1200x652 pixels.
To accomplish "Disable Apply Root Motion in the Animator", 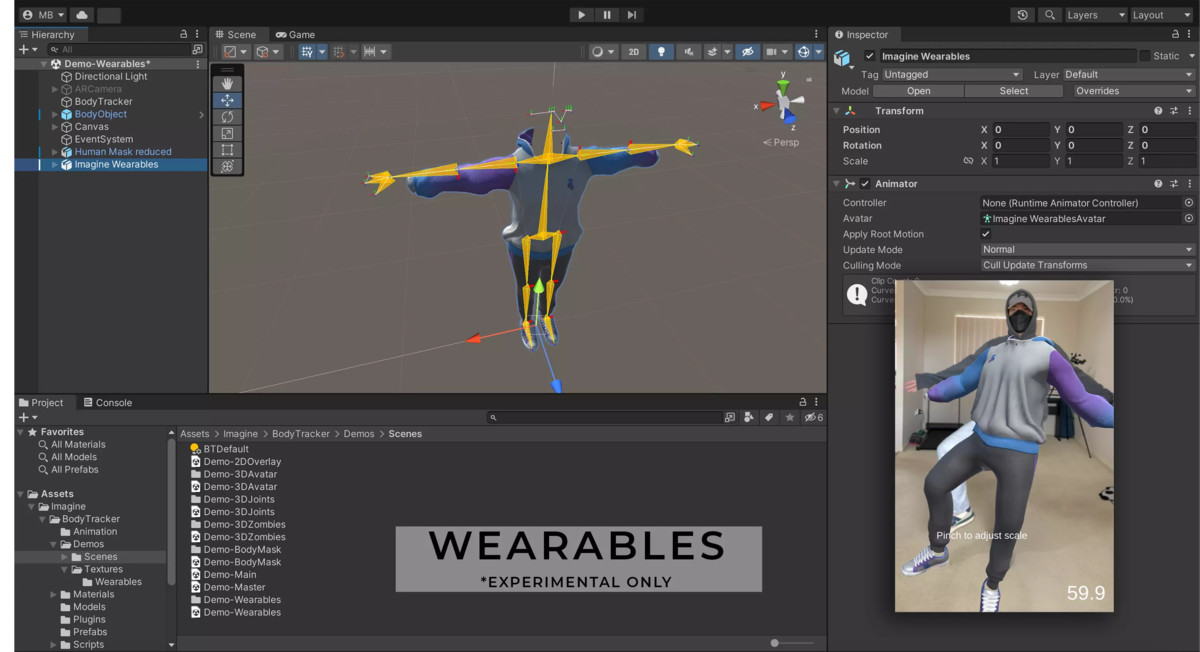I will point(985,234).
